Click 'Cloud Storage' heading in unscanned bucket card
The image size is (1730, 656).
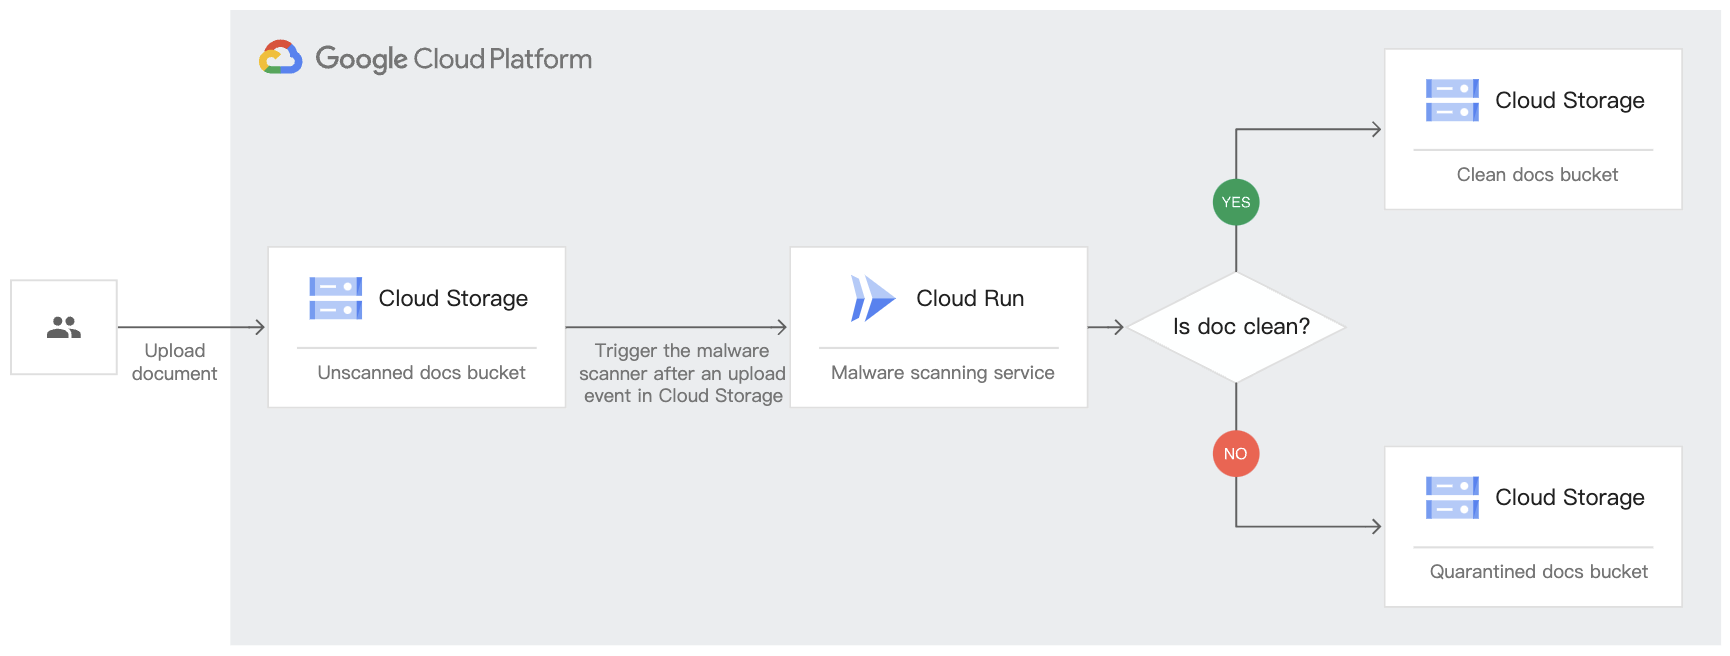pos(453,298)
